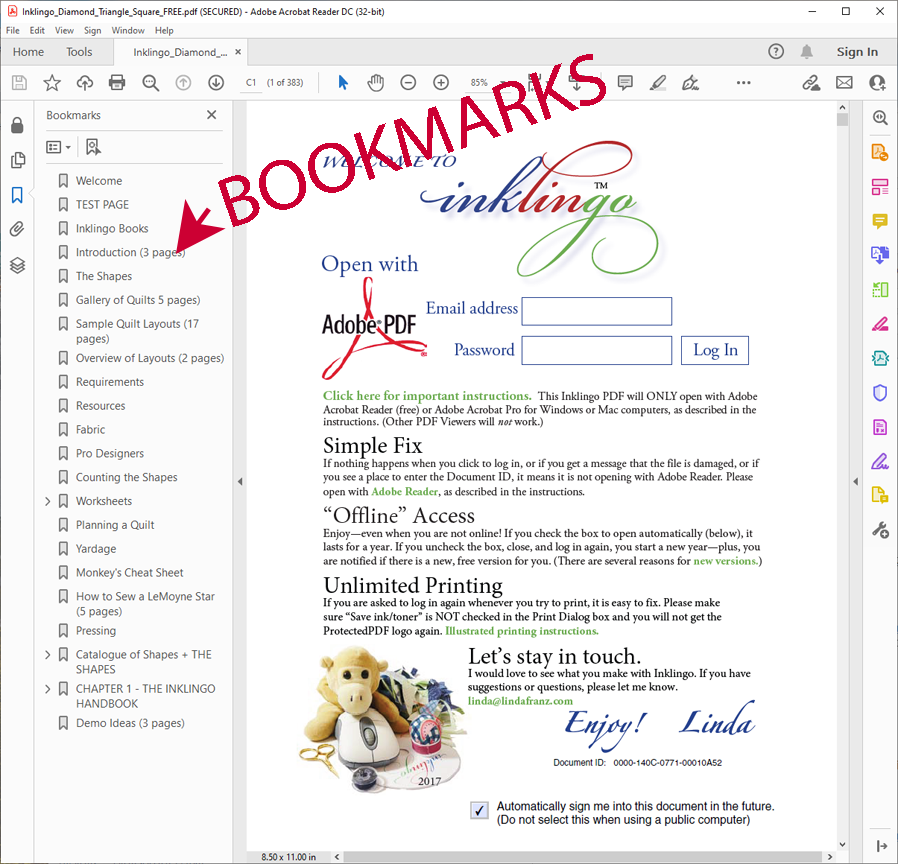
Task: Open Illustrated printing instructions link
Action: (x=522, y=631)
